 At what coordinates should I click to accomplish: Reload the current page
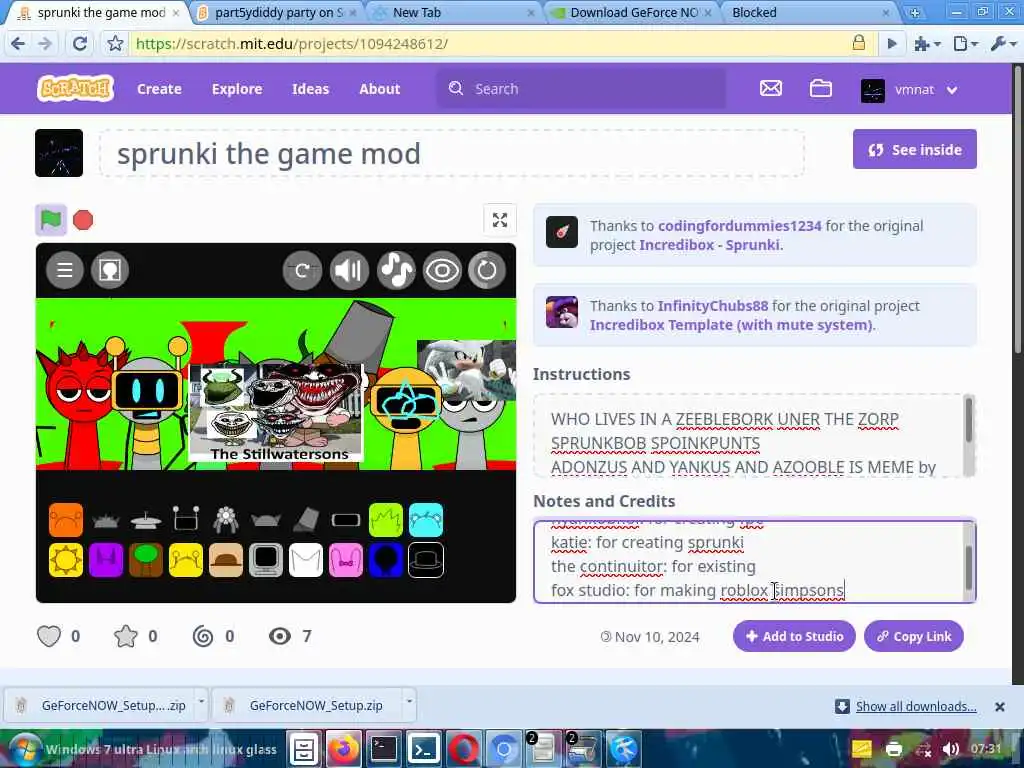[x=80, y=44]
